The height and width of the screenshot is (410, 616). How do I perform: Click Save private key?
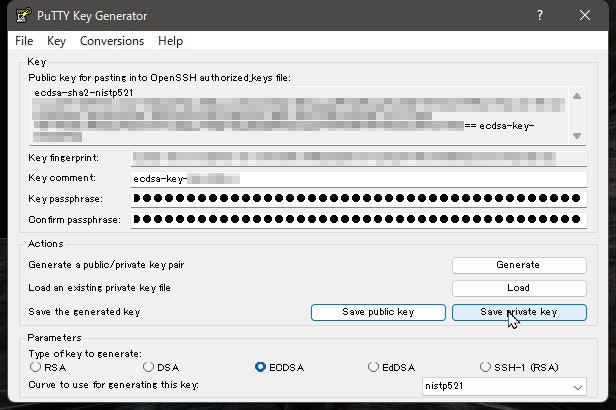pyautogui.click(x=519, y=312)
